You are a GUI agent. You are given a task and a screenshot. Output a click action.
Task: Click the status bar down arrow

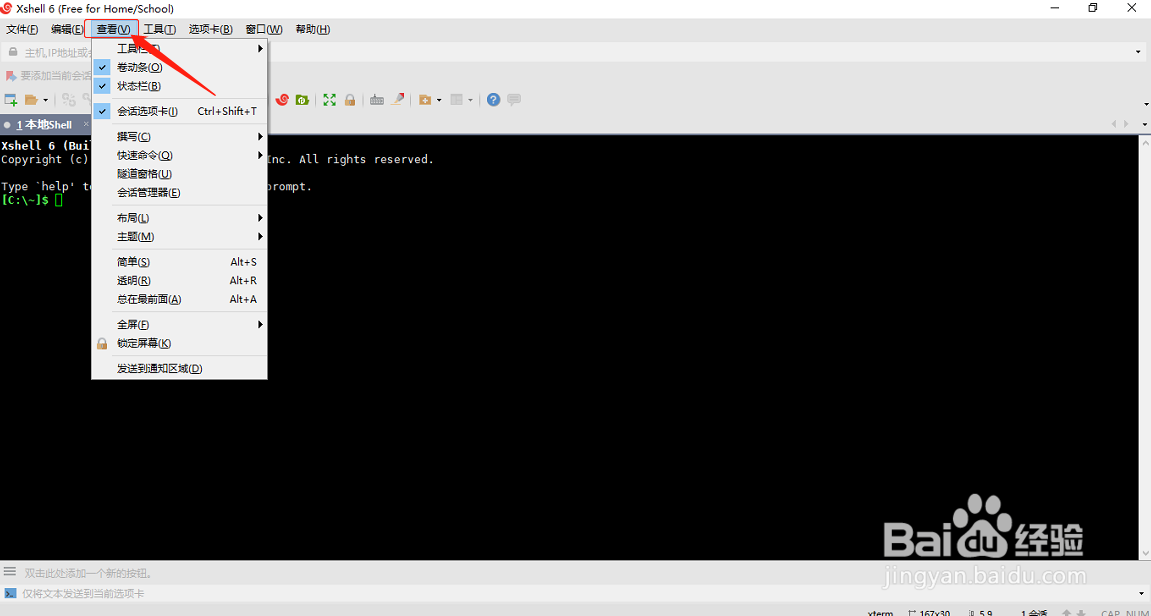coord(1081,612)
